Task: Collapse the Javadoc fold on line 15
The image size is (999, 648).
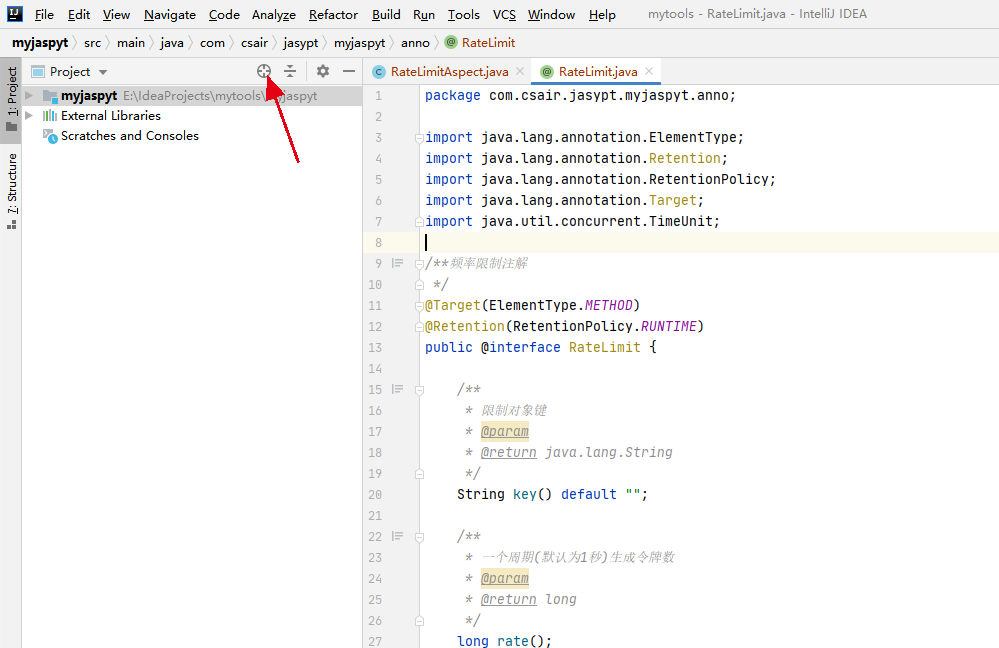Action: (x=419, y=390)
